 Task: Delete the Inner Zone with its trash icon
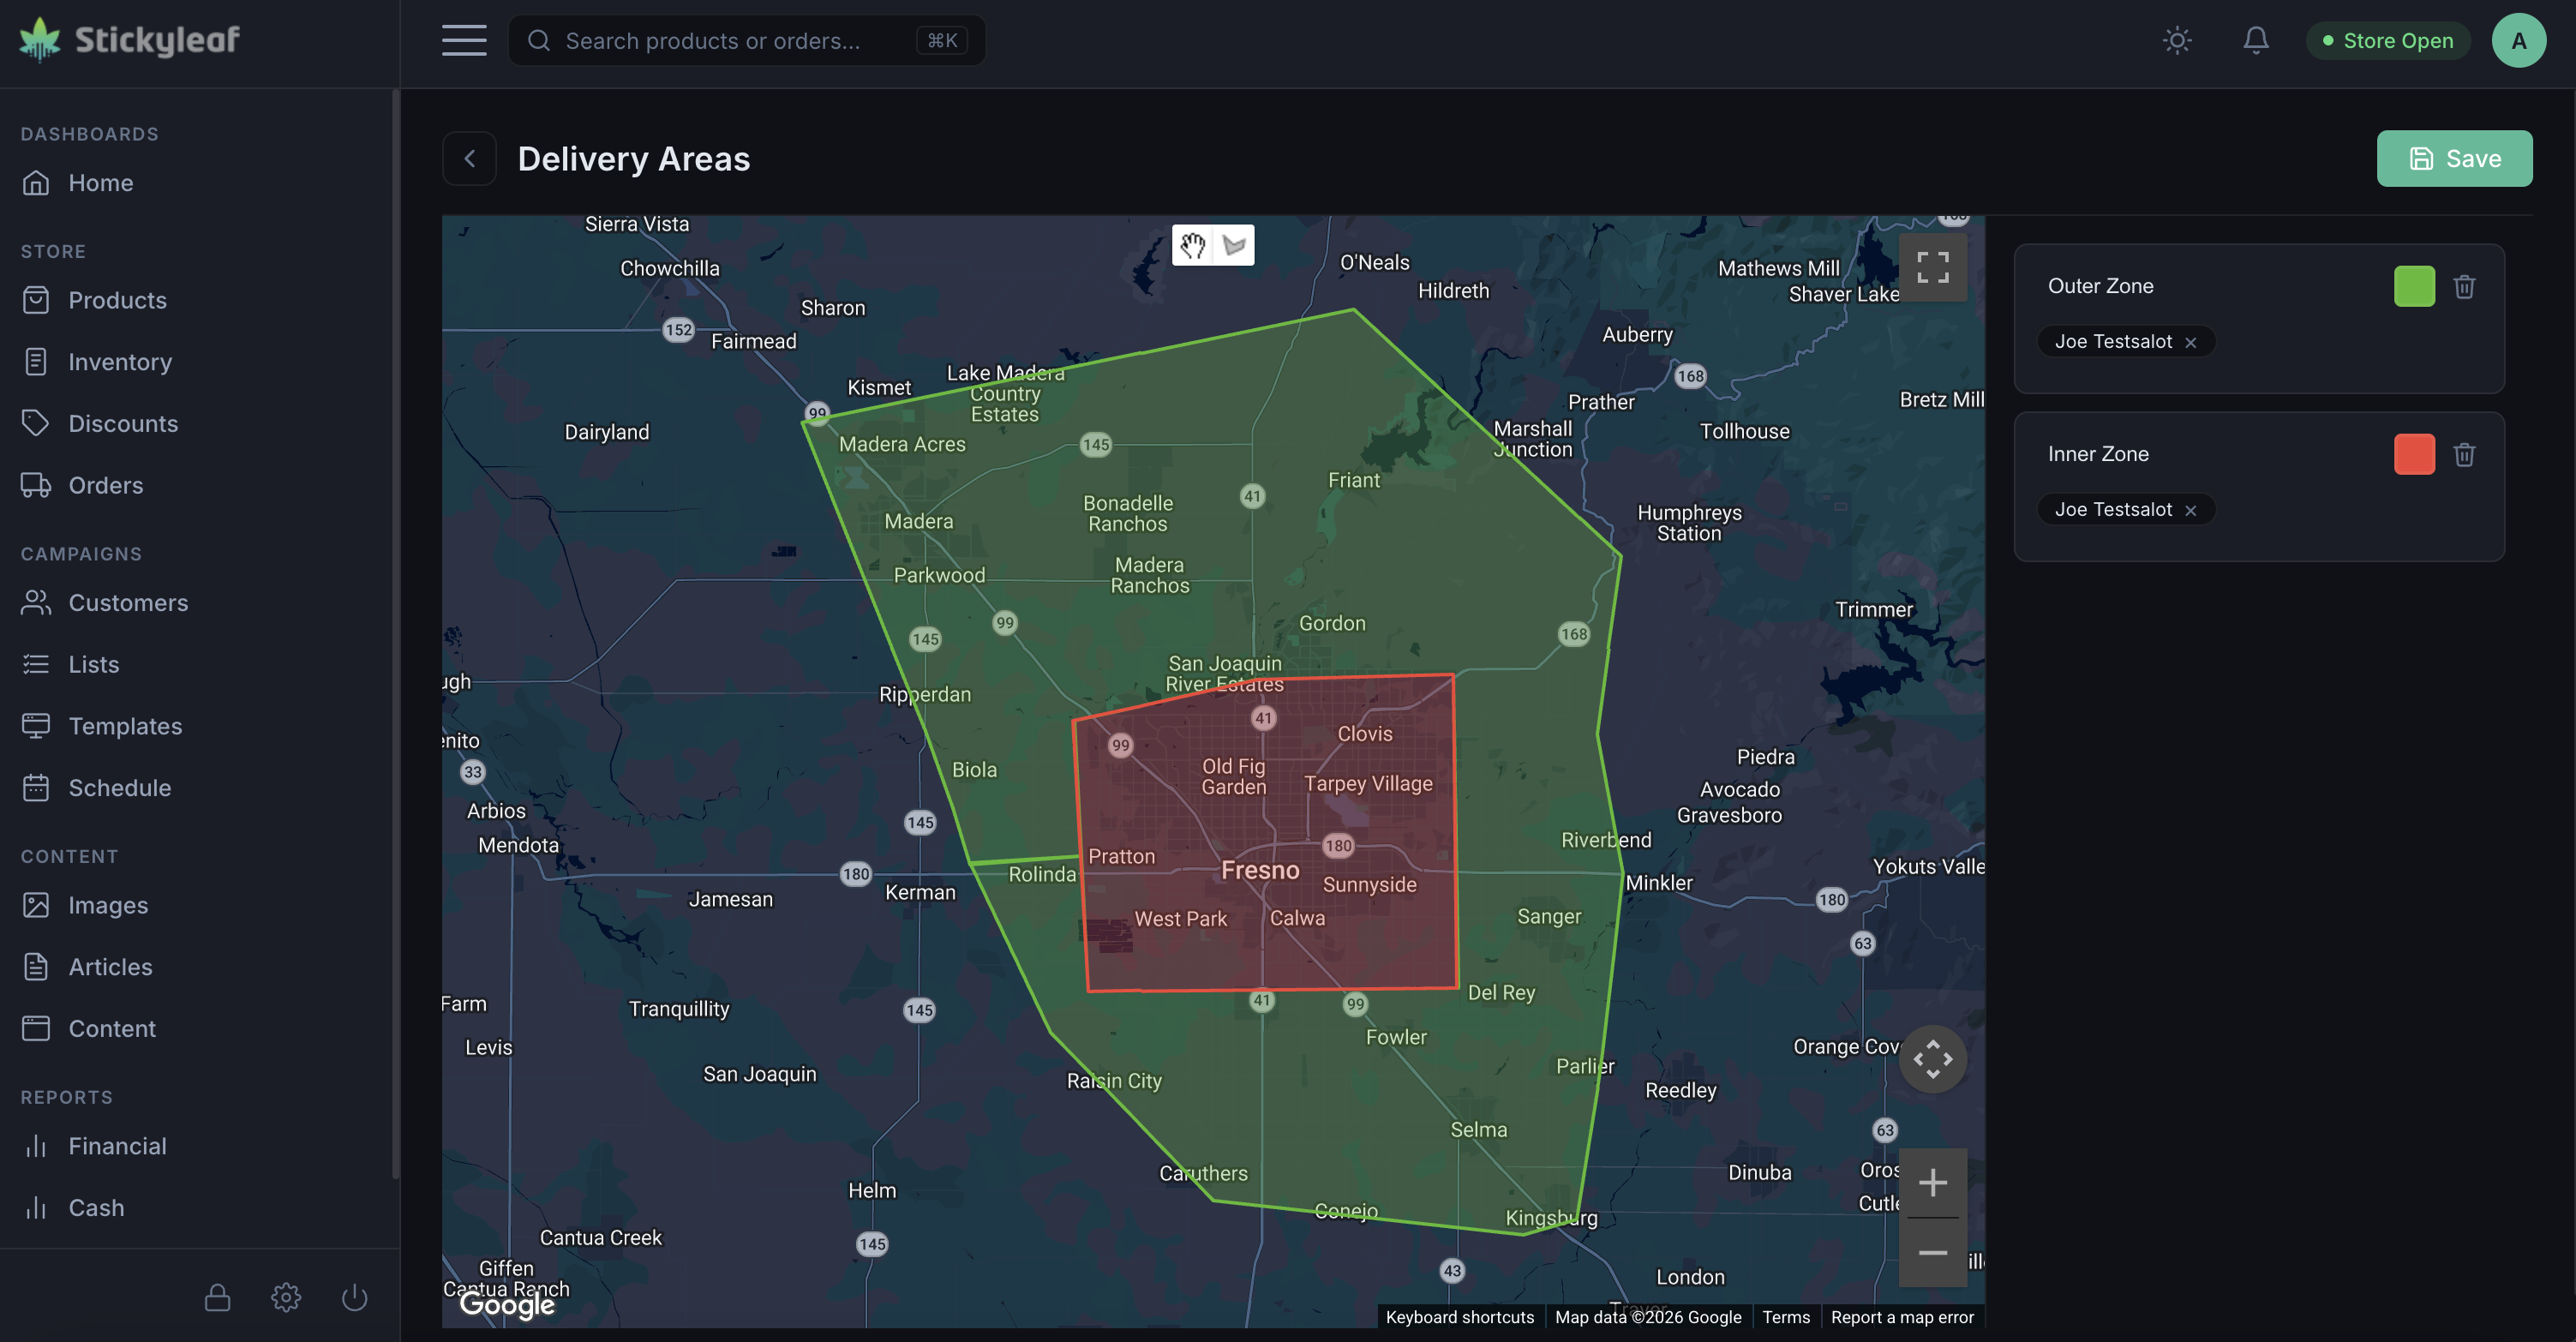click(x=2464, y=454)
